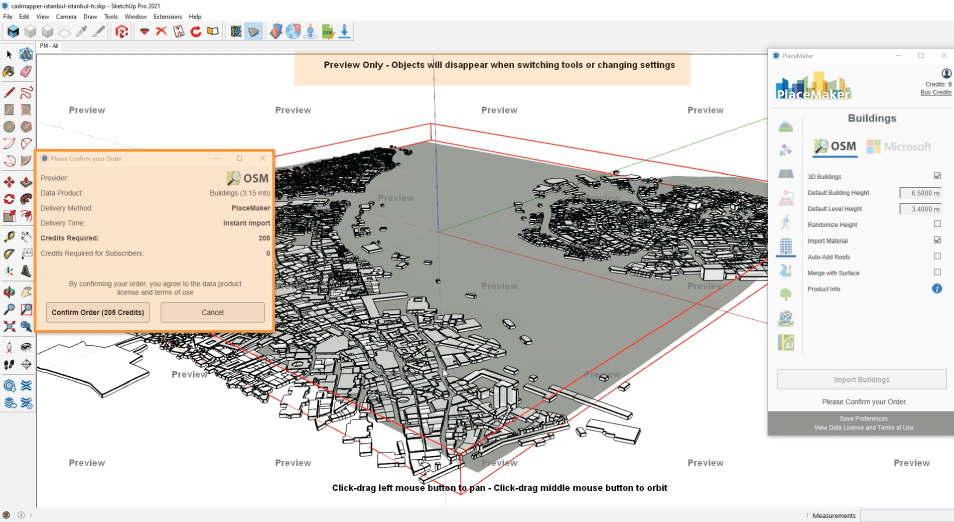Viewport: 954px width, 522px height.
Task: Select the Freehand squiggle tool
Action: point(26,92)
